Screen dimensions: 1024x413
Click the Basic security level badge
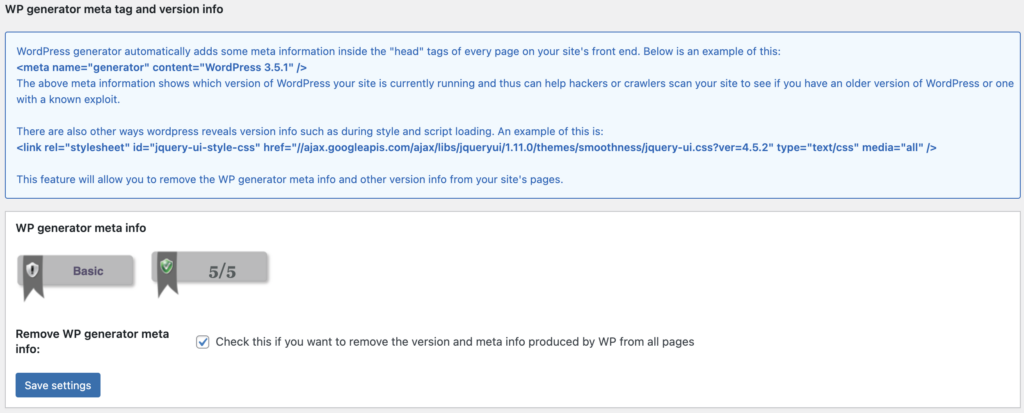click(x=76, y=278)
